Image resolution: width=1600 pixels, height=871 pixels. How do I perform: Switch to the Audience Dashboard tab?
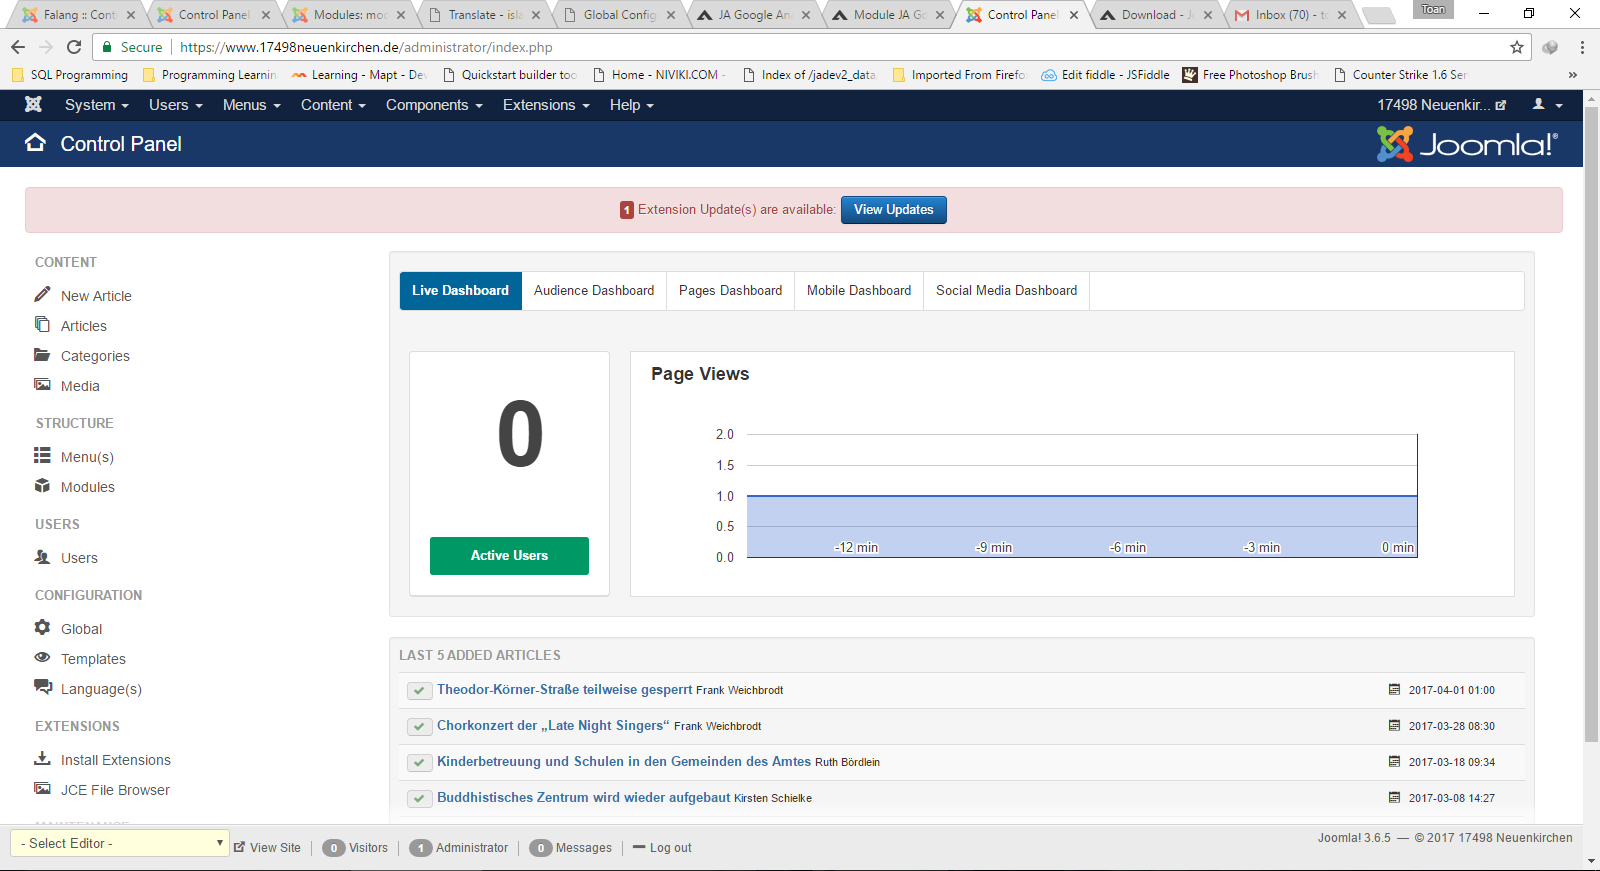(594, 291)
